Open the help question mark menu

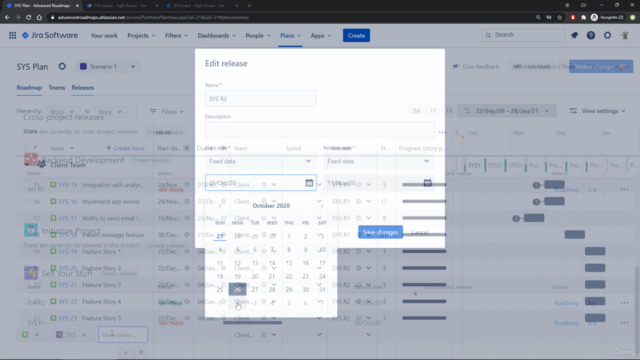(x=591, y=36)
